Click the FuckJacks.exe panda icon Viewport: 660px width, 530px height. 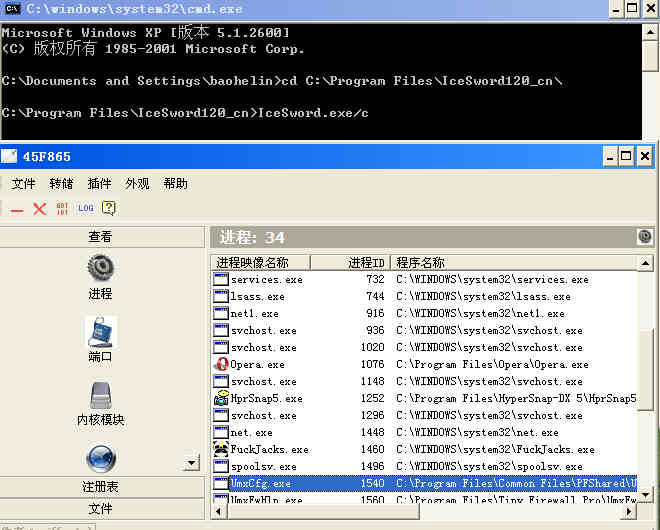pyautogui.click(x=221, y=449)
